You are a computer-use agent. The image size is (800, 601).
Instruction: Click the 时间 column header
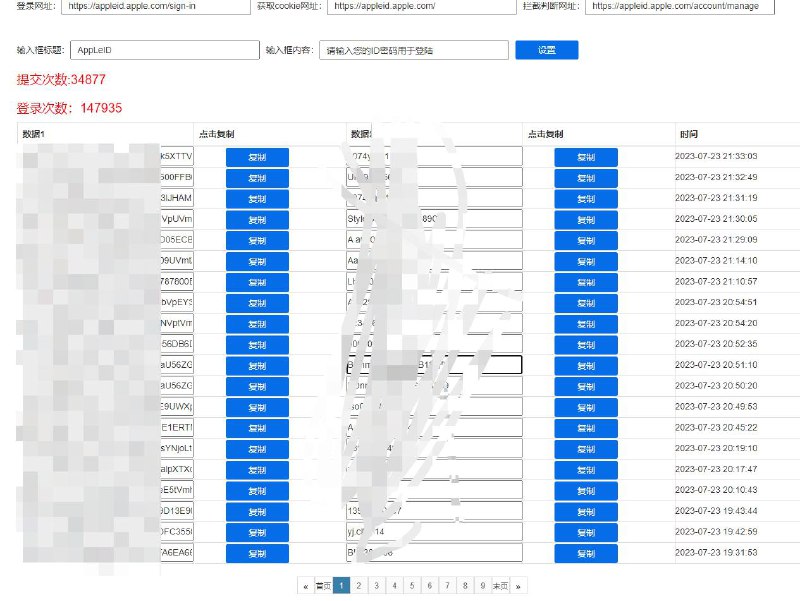point(686,134)
